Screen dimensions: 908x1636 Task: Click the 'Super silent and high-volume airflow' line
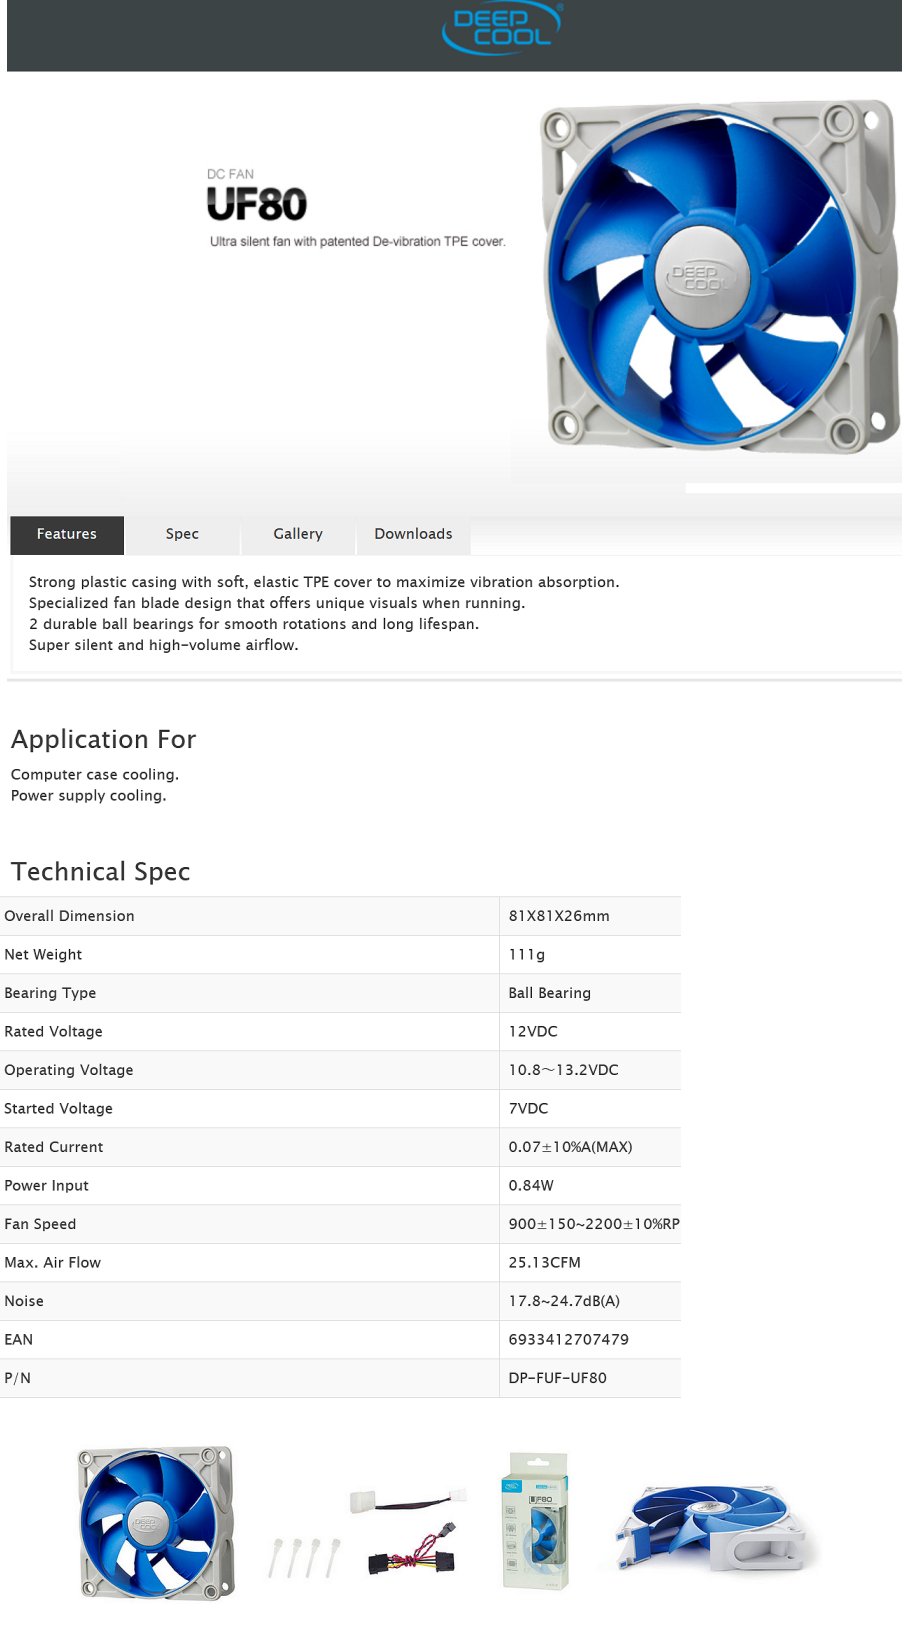[x=164, y=645]
